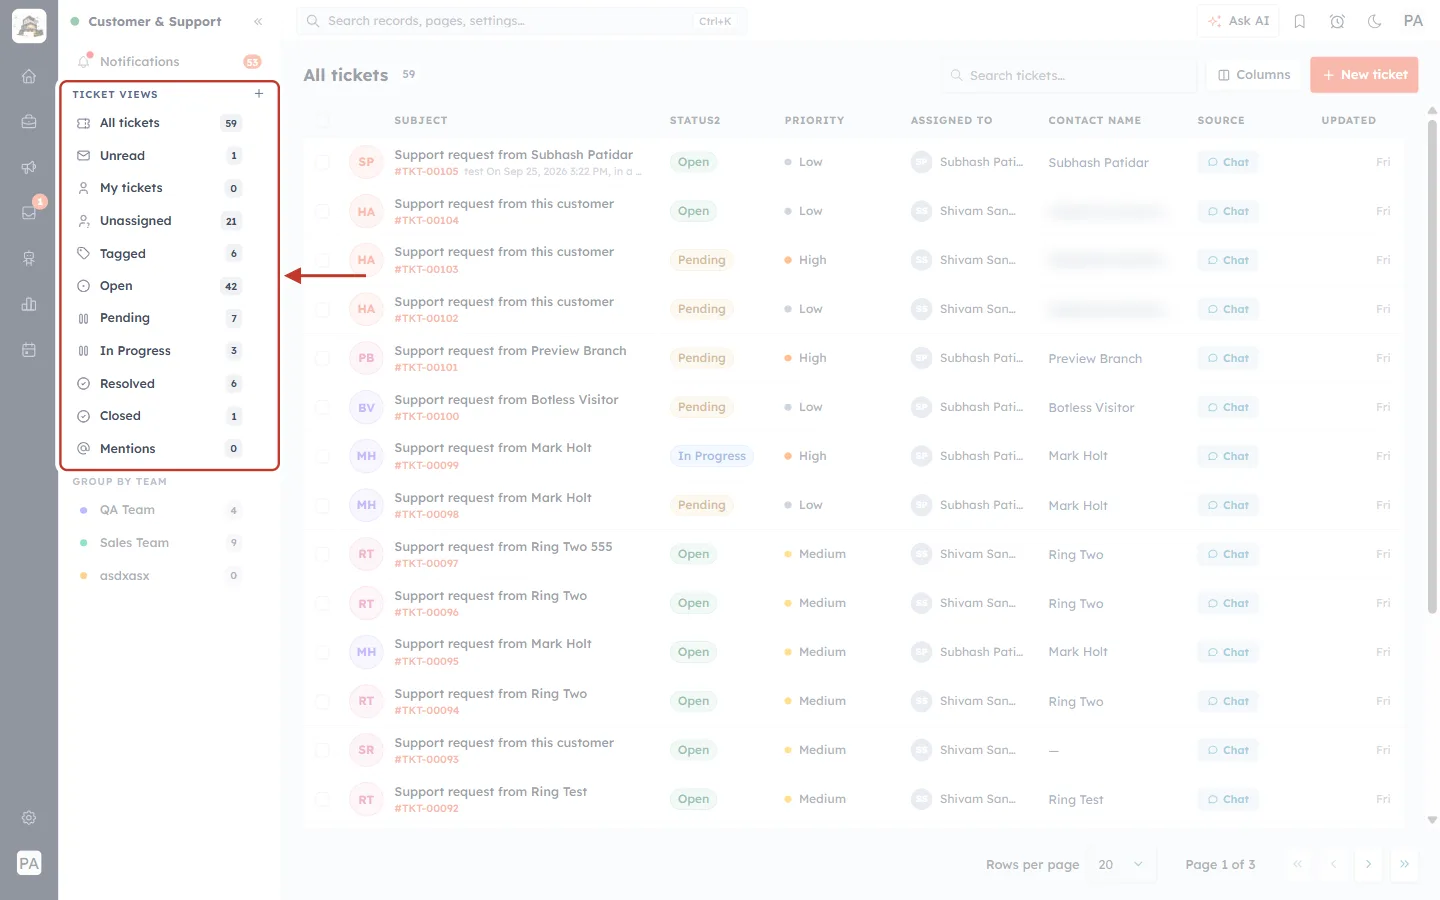Image resolution: width=1440 pixels, height=900 pixels.
Task: Open the rows per page dropdown
Action: [1121, 864]
